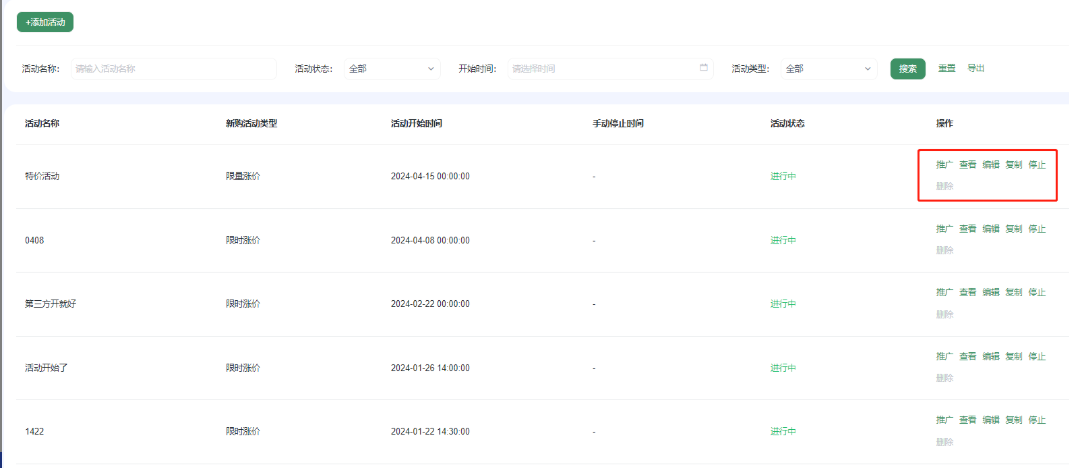Image resolution: width=1069 pixels, height=468 pixels.
Task: Click 推广 for the 特价活动 row
Action: (944, 165)
